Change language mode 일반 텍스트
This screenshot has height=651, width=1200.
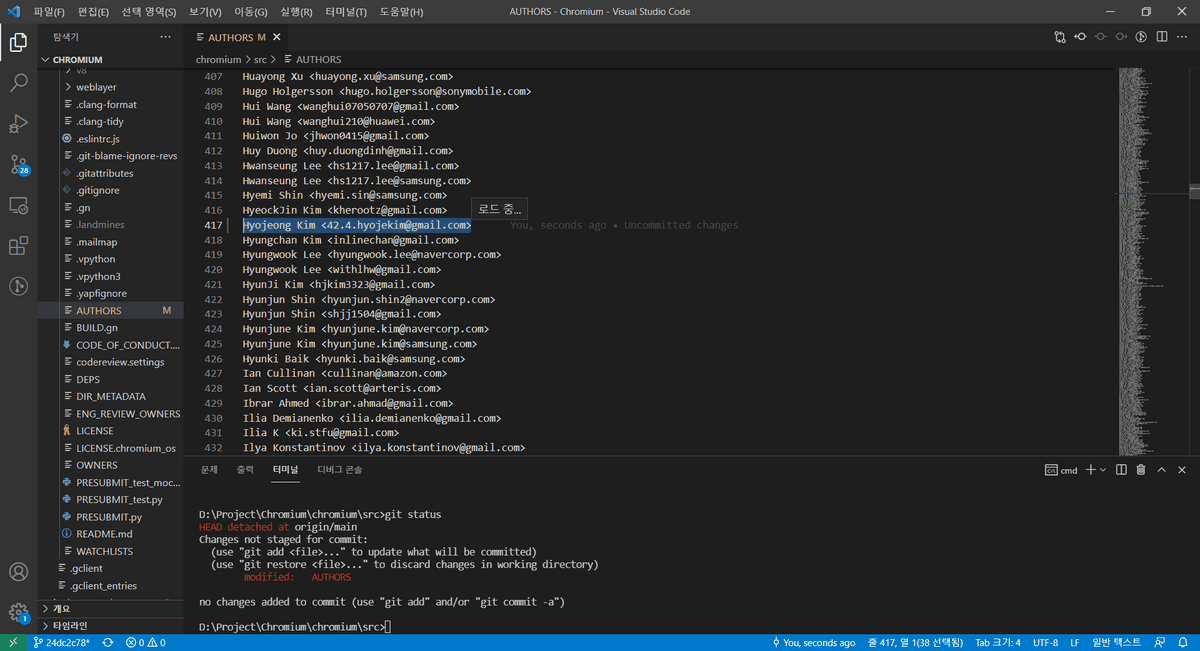click(x=1116, y=642)
